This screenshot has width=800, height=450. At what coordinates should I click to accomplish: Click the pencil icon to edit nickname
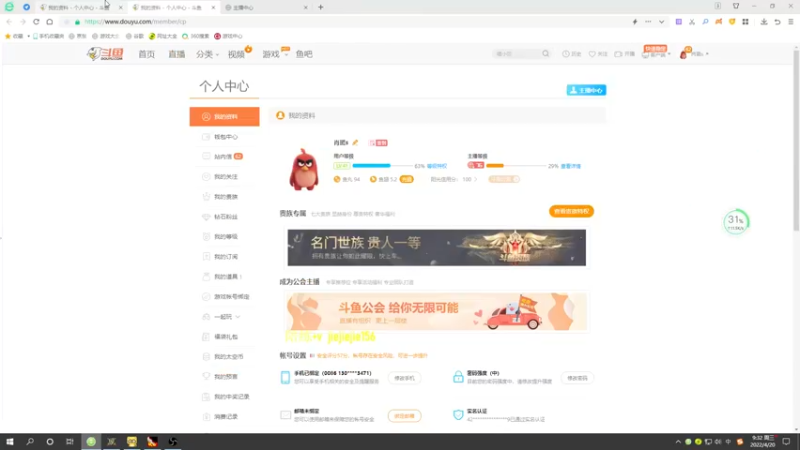coord(356,143)
